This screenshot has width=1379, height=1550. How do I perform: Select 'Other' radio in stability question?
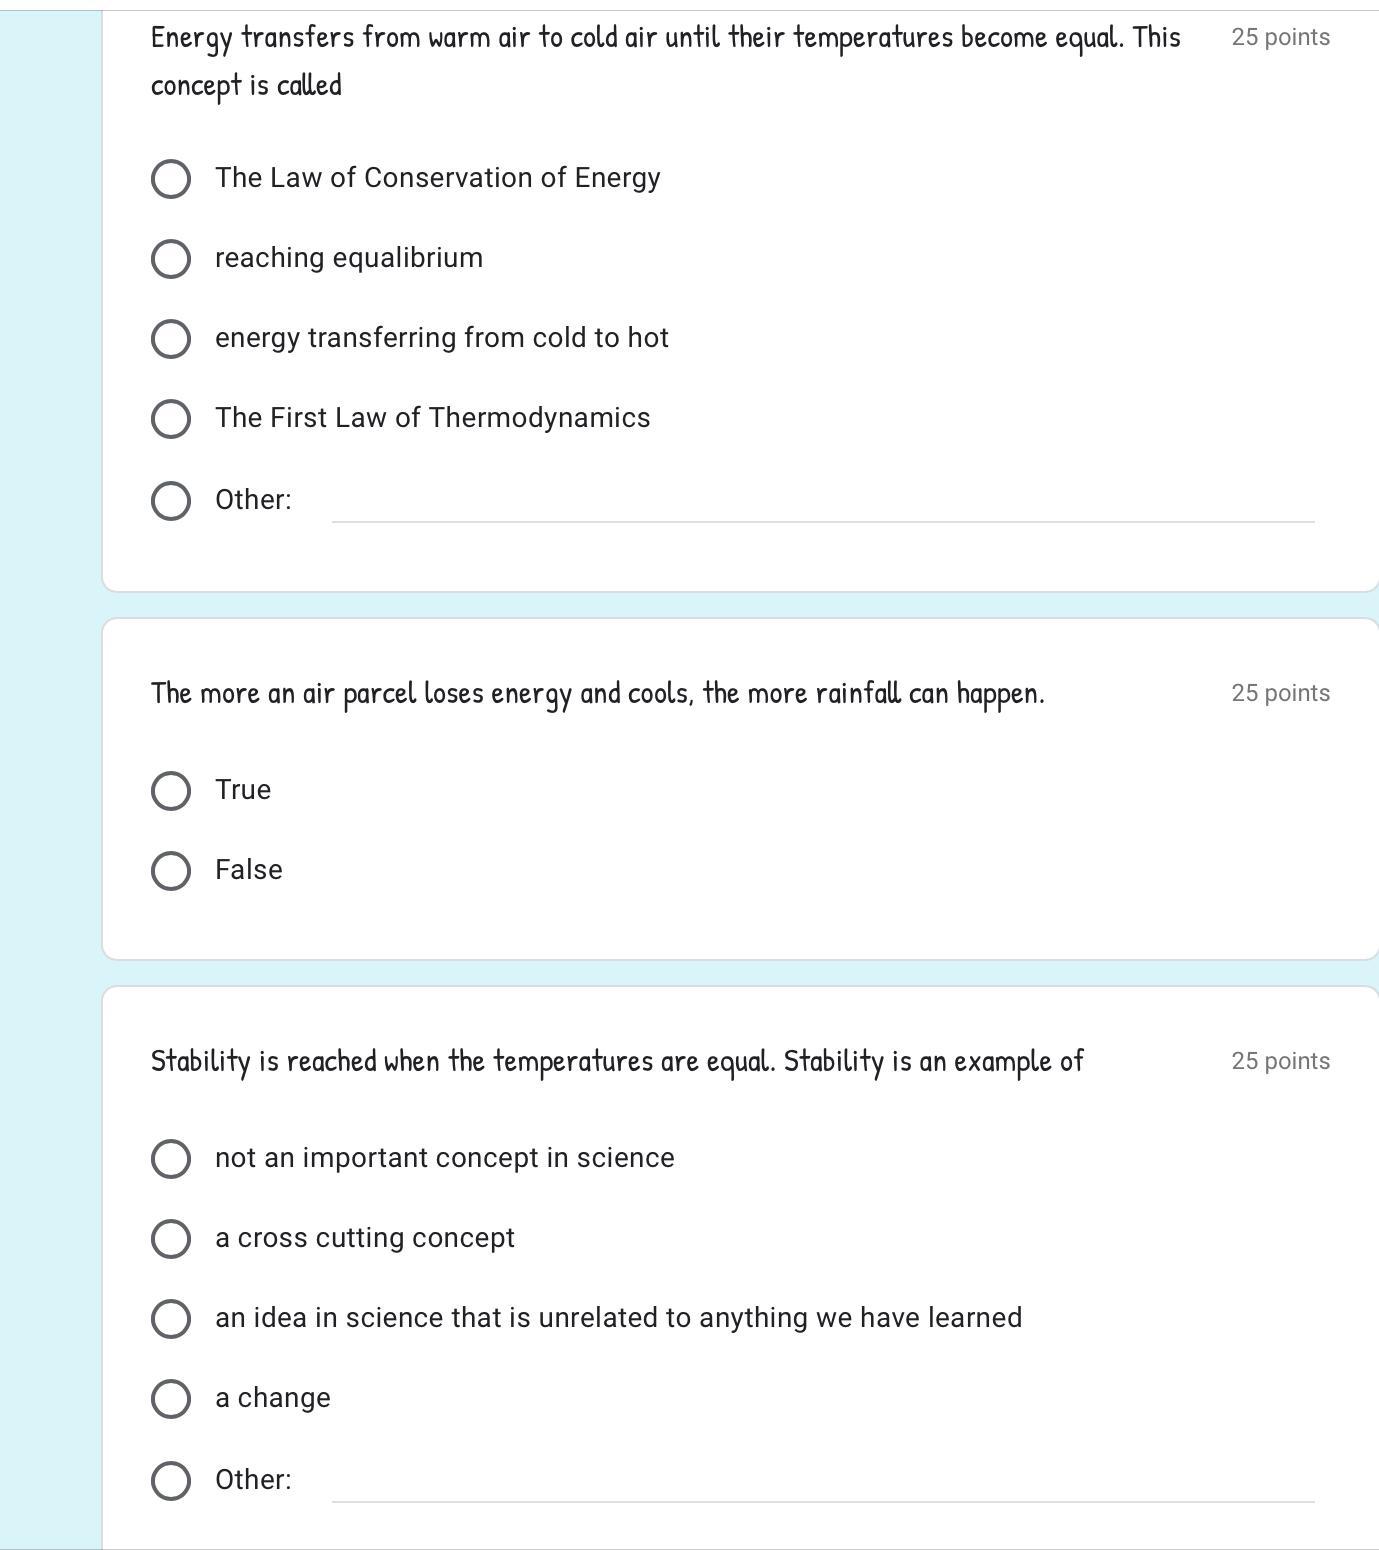coord(171,1481)
